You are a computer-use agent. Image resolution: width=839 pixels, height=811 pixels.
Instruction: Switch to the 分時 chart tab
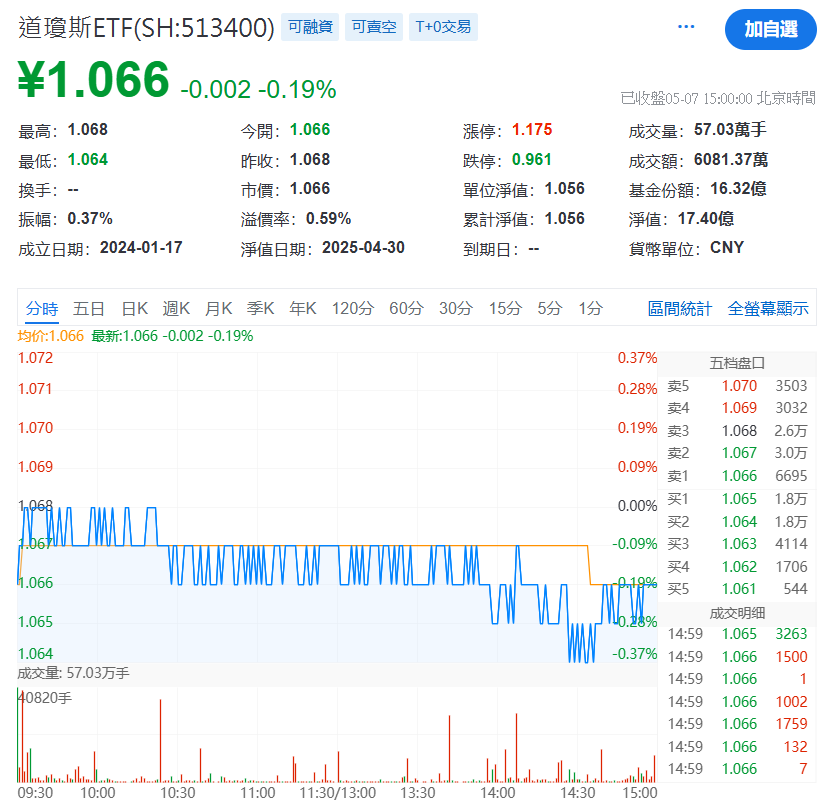[x=42, y=309]
